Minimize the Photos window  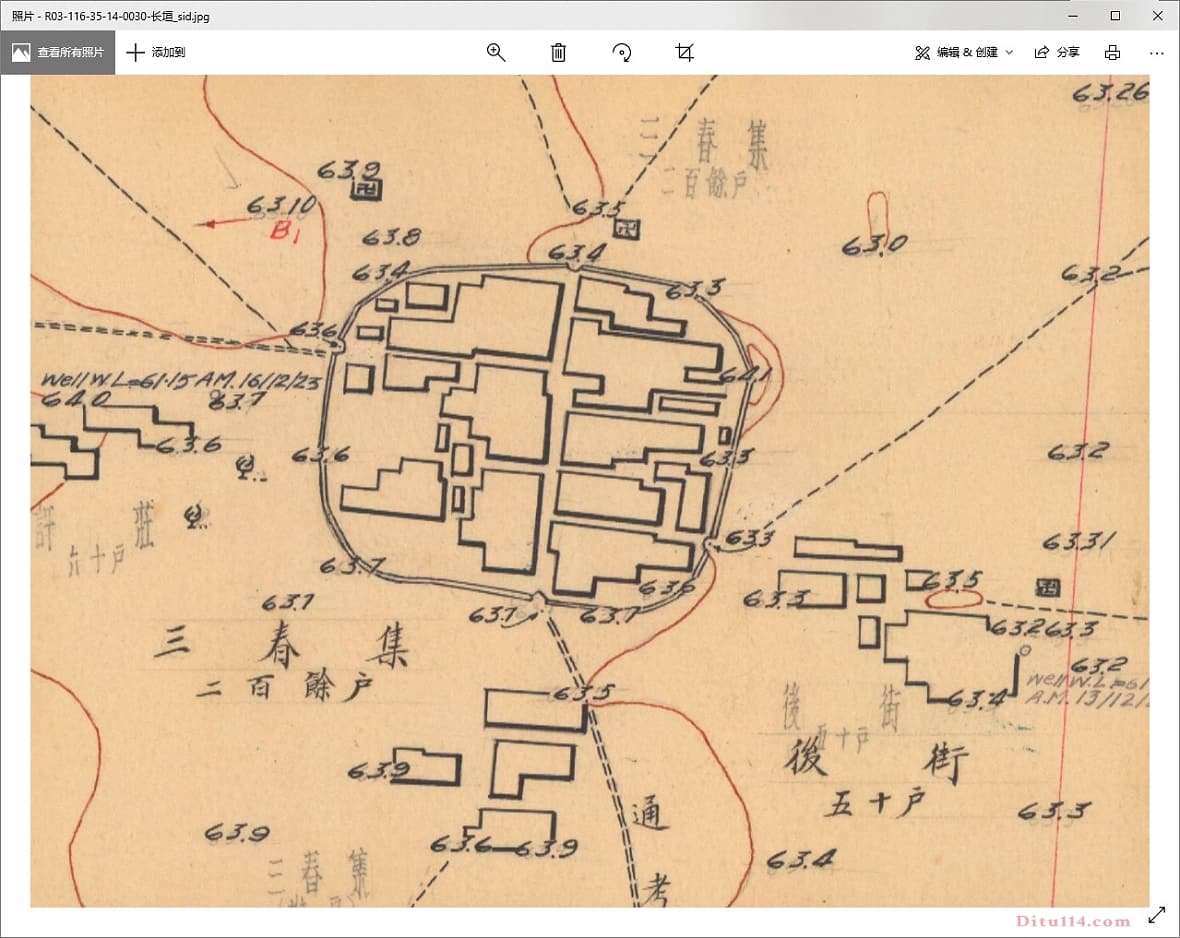click(x=1071, y=16)
